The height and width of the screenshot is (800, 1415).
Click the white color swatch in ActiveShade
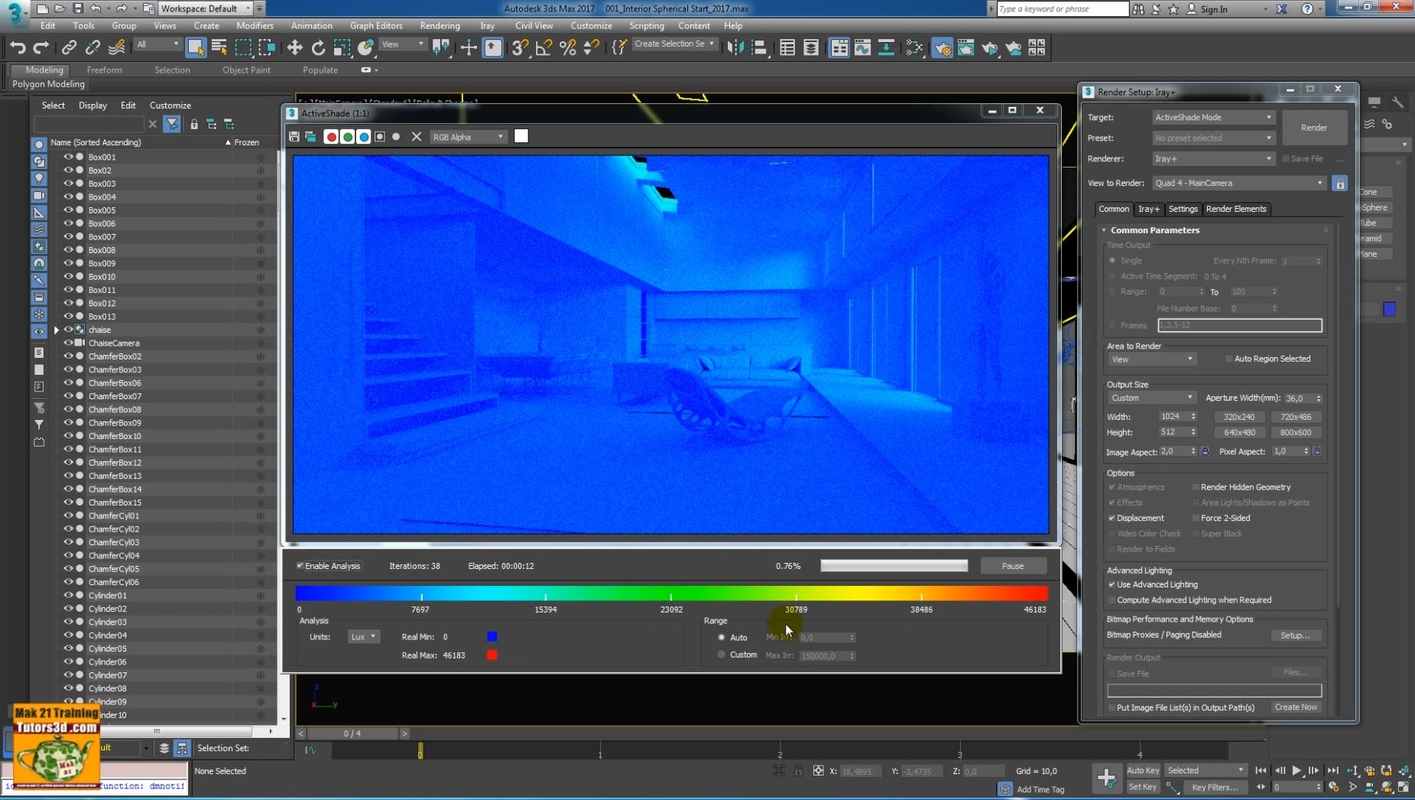521,136
